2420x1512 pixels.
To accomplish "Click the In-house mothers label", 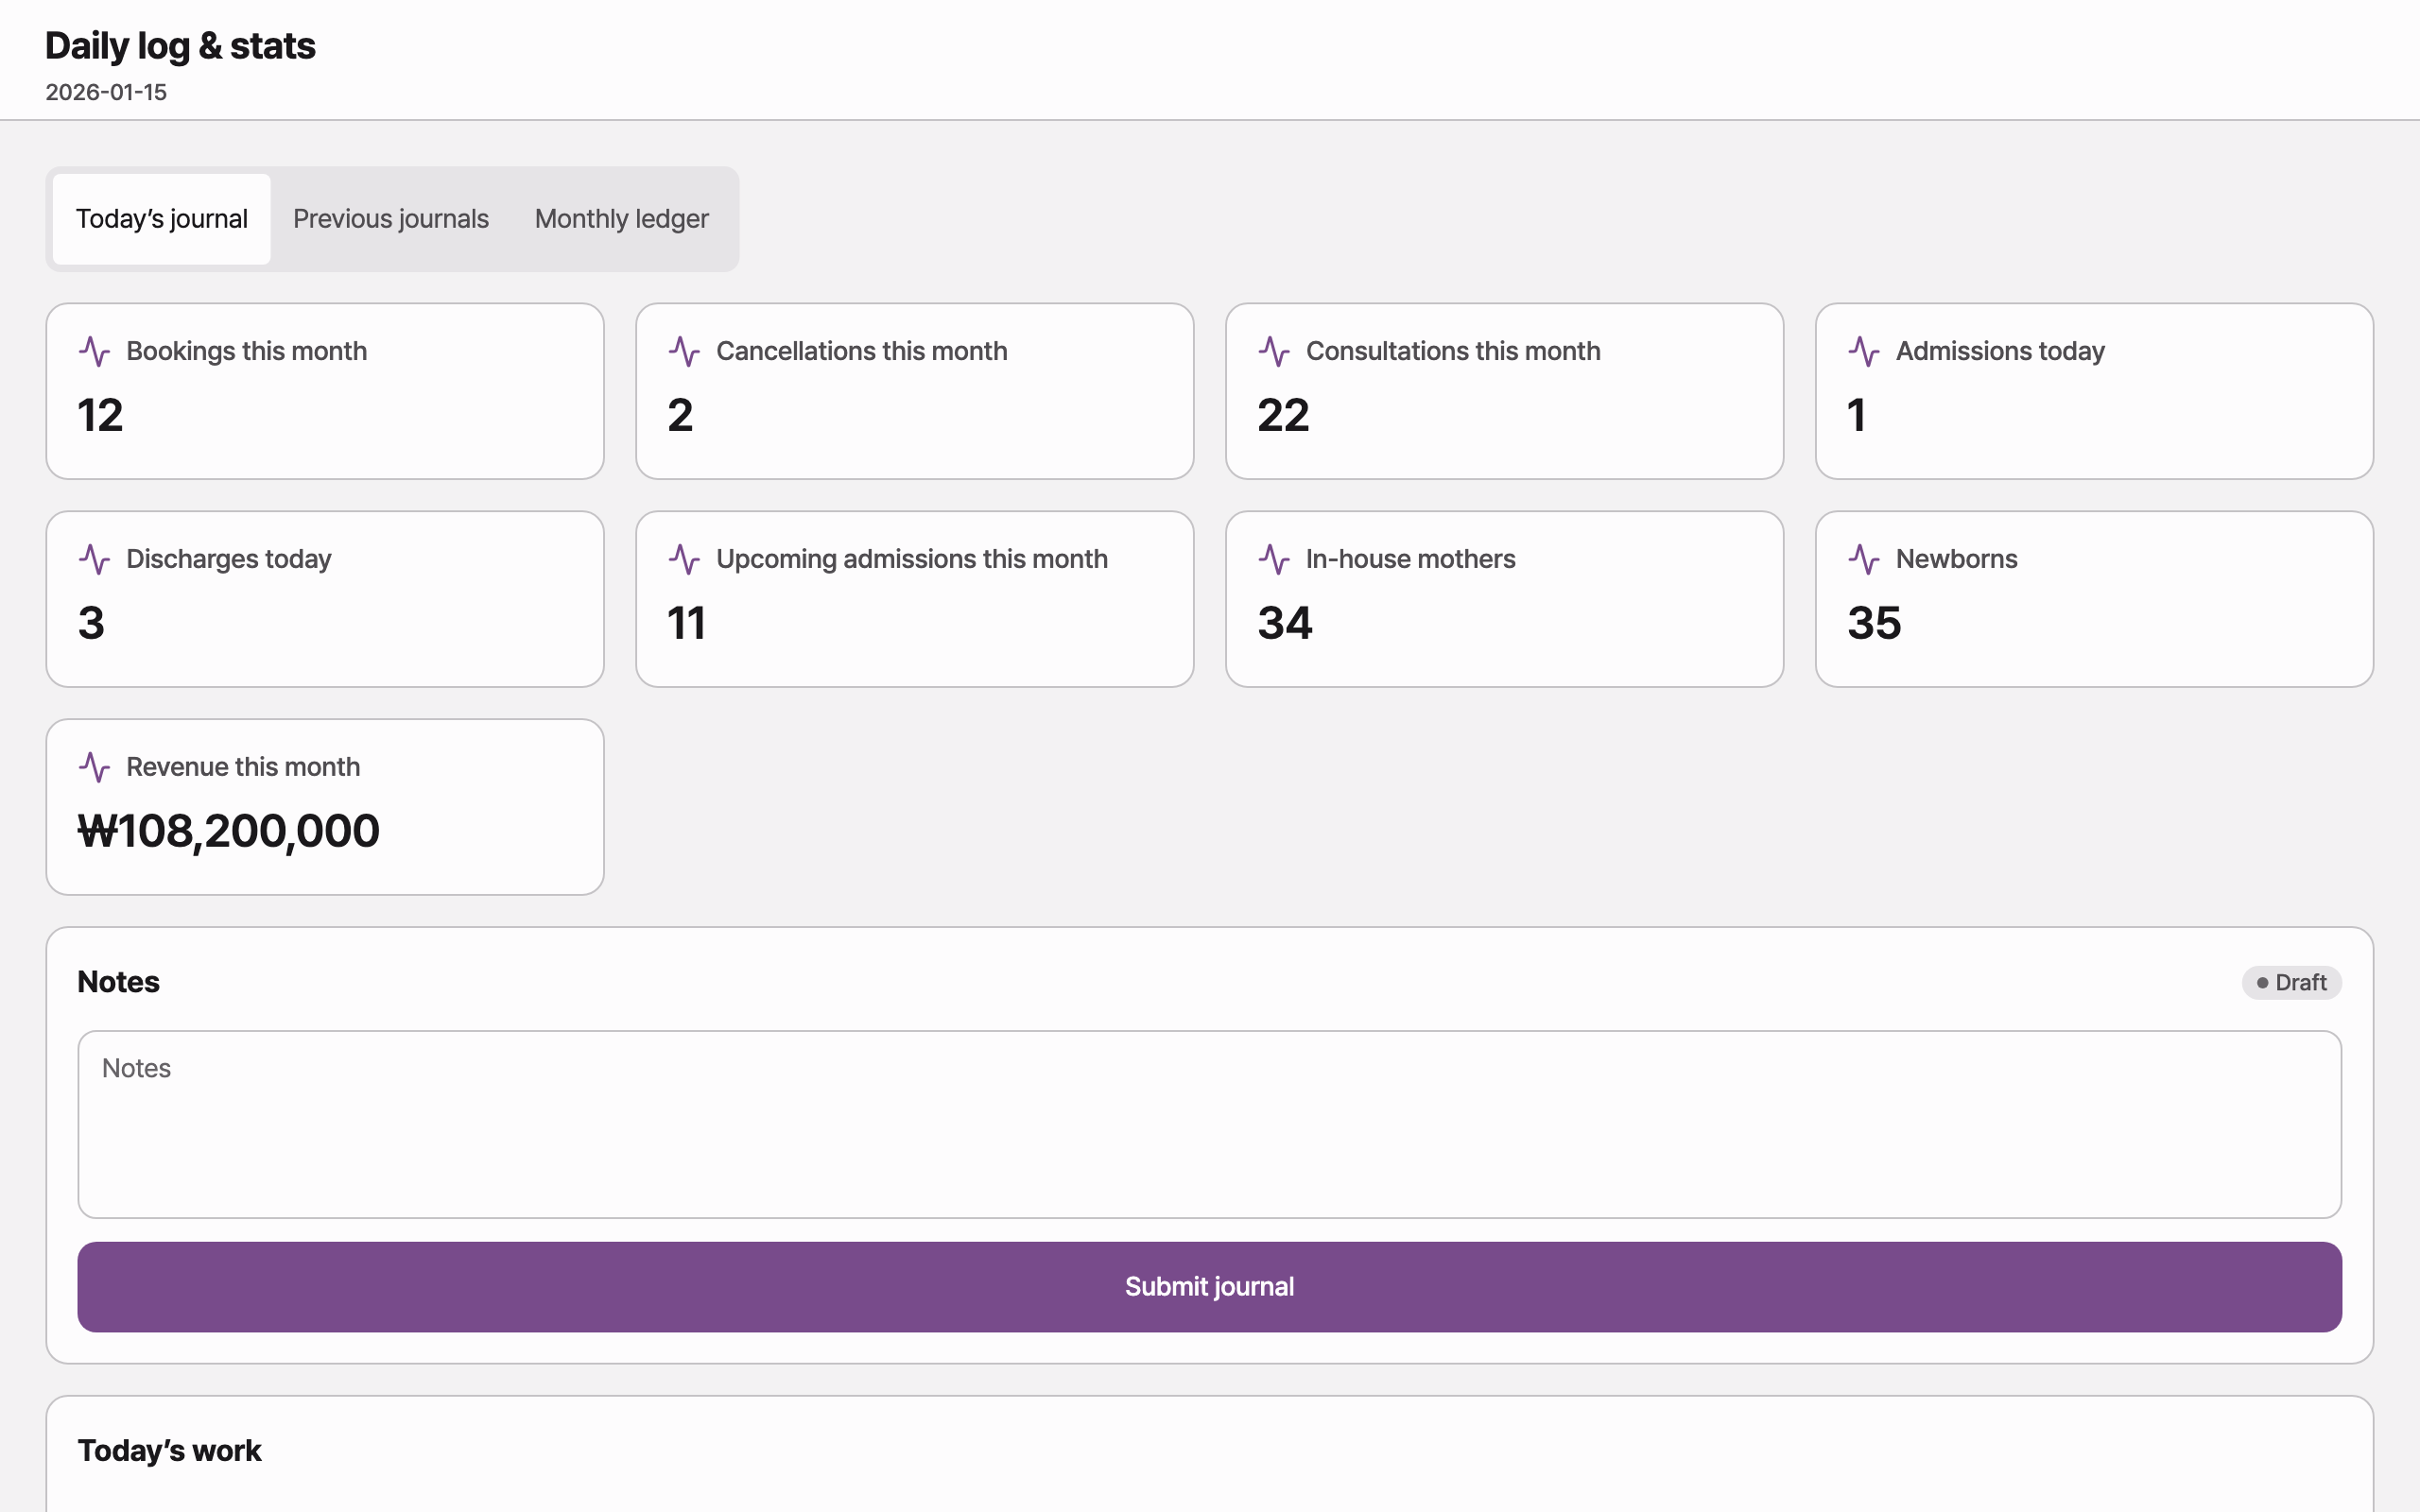I will (x=1410, y=559).
